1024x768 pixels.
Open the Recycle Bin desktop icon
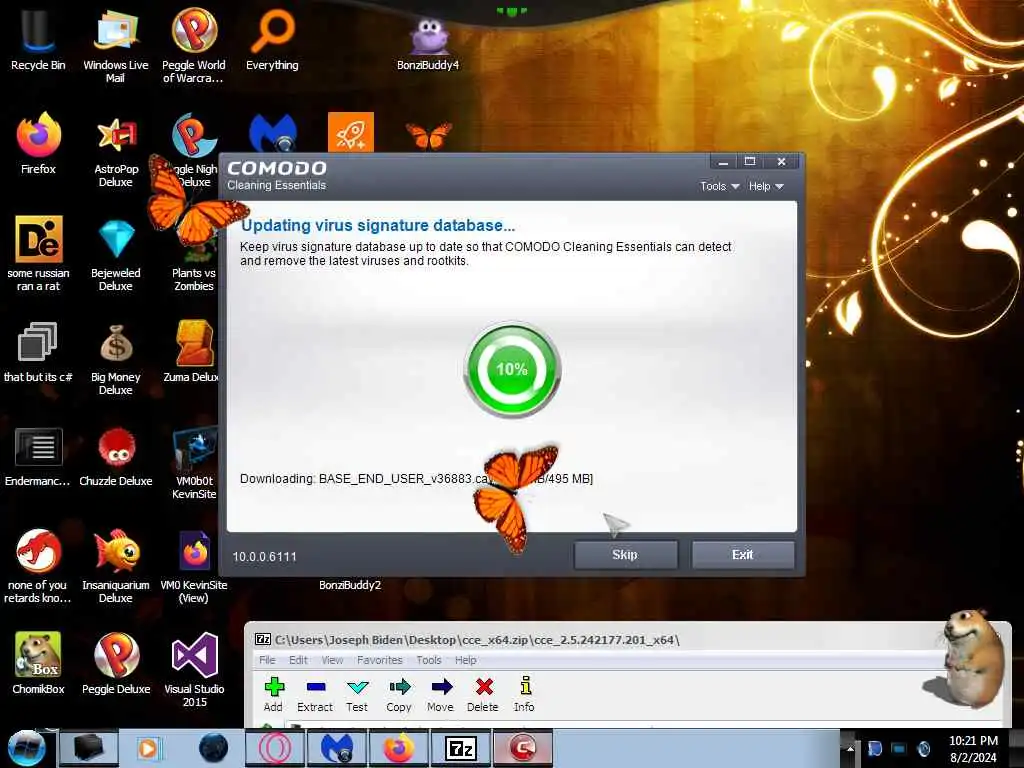[38, 39]
